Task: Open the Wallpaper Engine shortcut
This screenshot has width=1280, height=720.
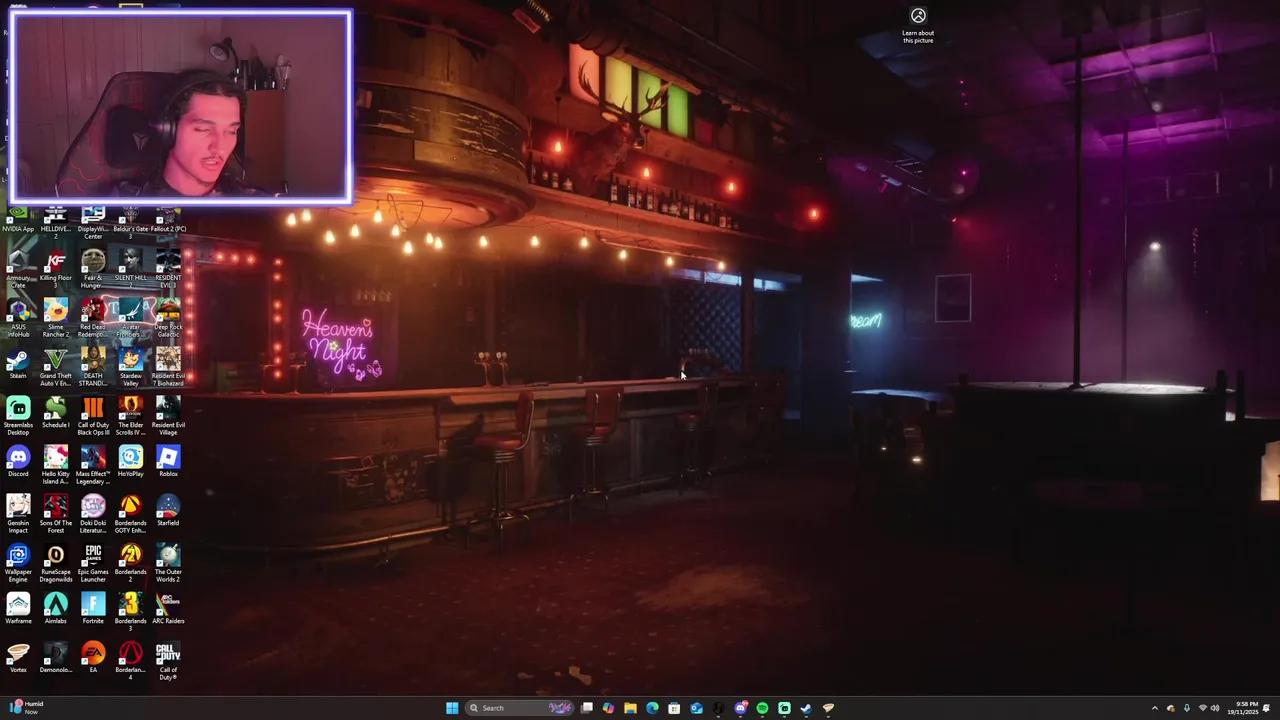Action: [18, 564]
